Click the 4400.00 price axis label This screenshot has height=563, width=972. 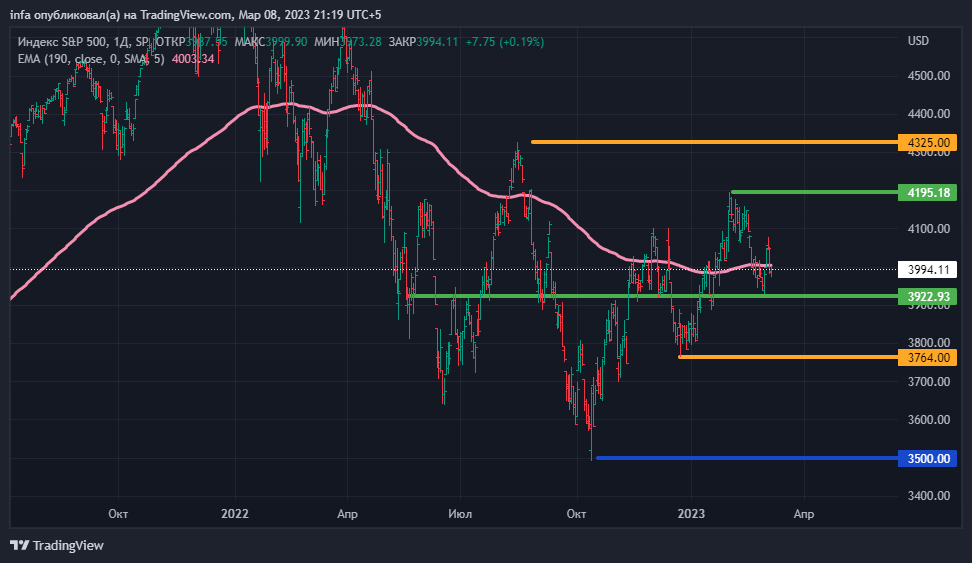point(929,113)
